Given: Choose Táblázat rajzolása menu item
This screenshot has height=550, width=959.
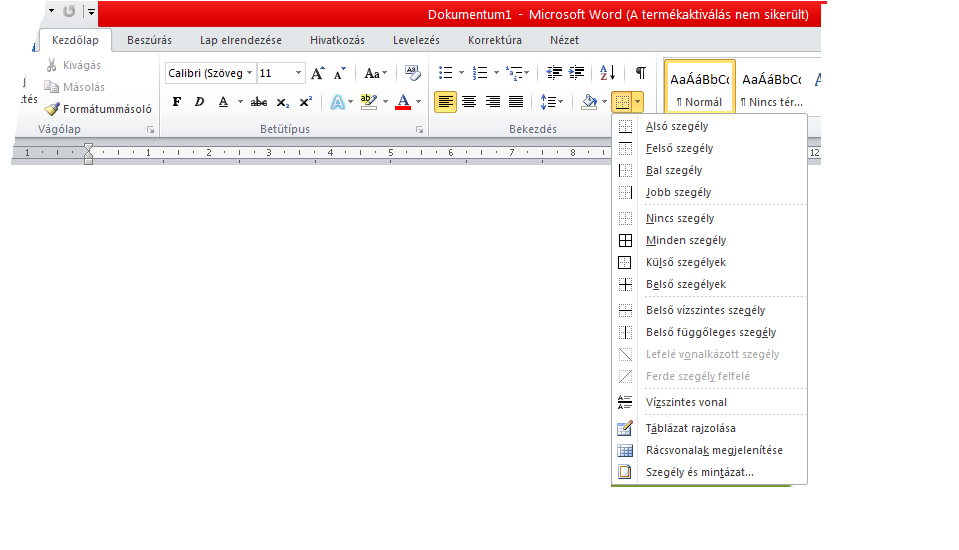Looking at the screenshot, I should (x=709, y=428).
